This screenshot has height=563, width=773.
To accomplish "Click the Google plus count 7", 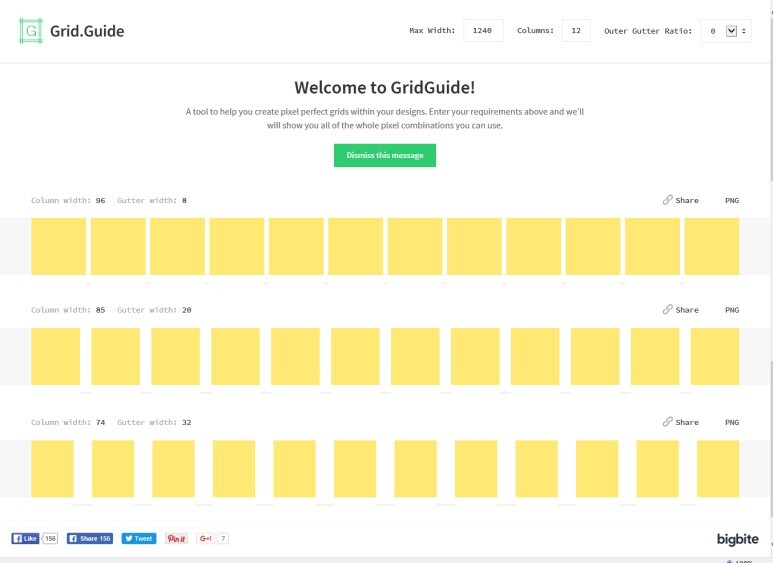I will click(223, 538).
